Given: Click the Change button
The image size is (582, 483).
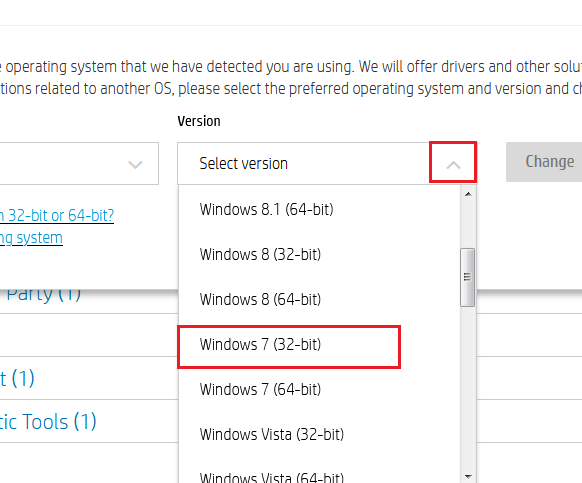Looking at the screenshot, I should click(544, 162).
